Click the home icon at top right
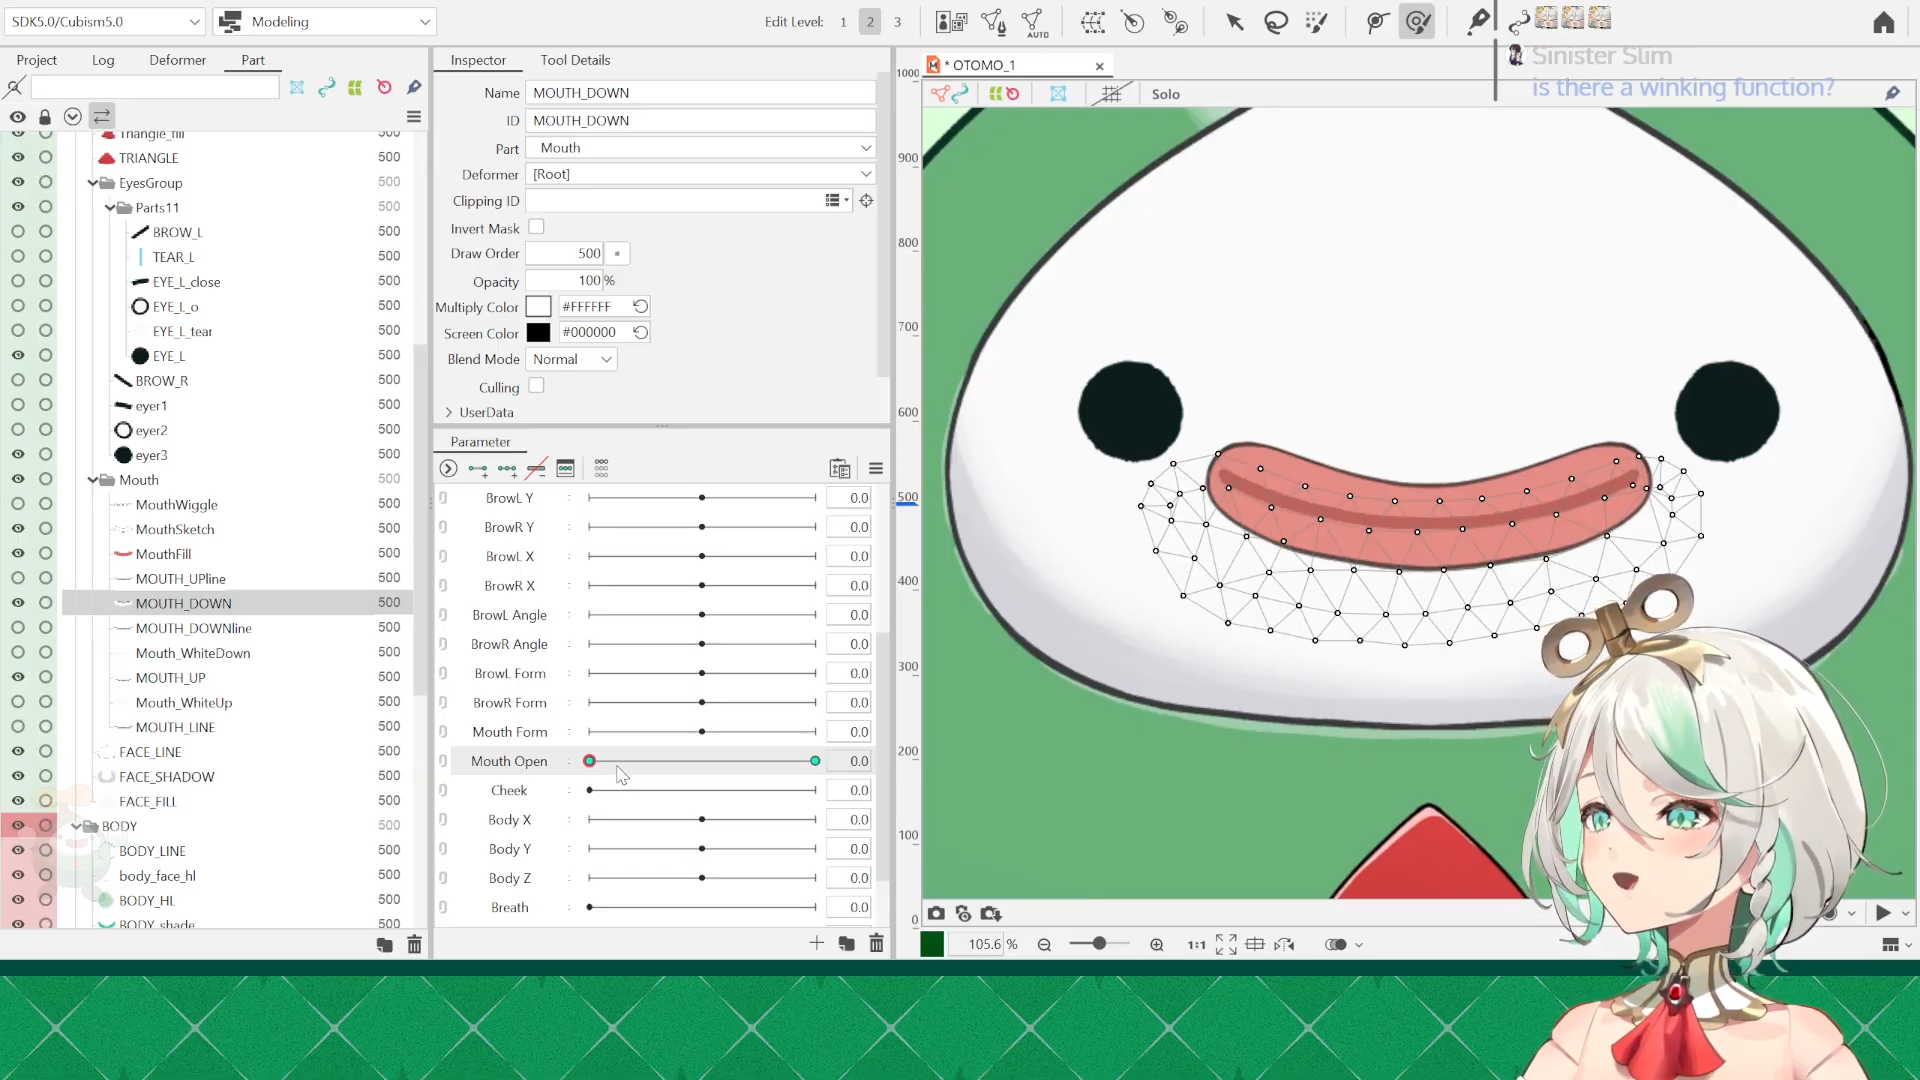Image resolution: width=1920 pixels, height=1080 pixels. 1884,22
